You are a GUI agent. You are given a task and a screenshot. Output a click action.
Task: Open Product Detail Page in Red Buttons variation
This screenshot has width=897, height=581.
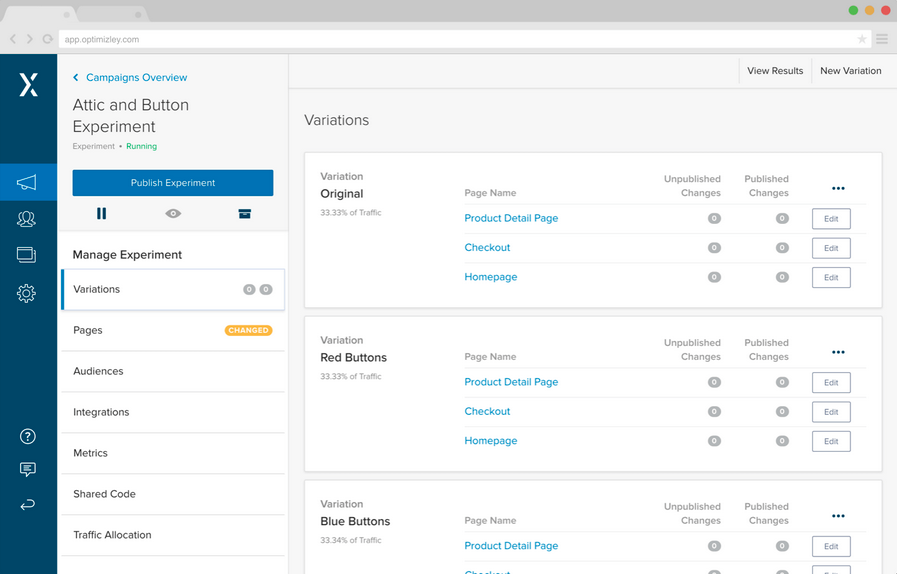[511, 382]
